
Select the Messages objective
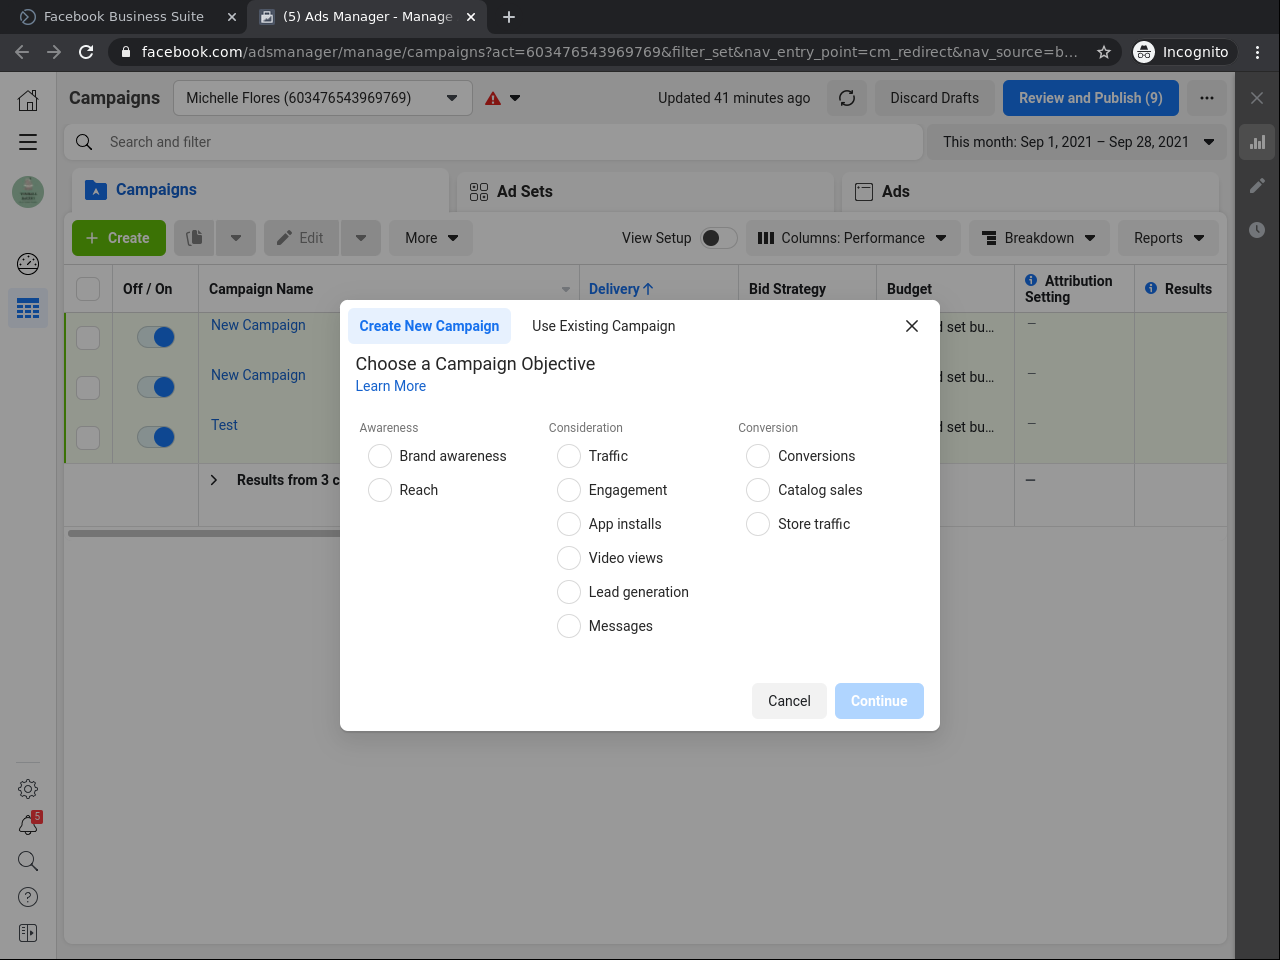569,626
